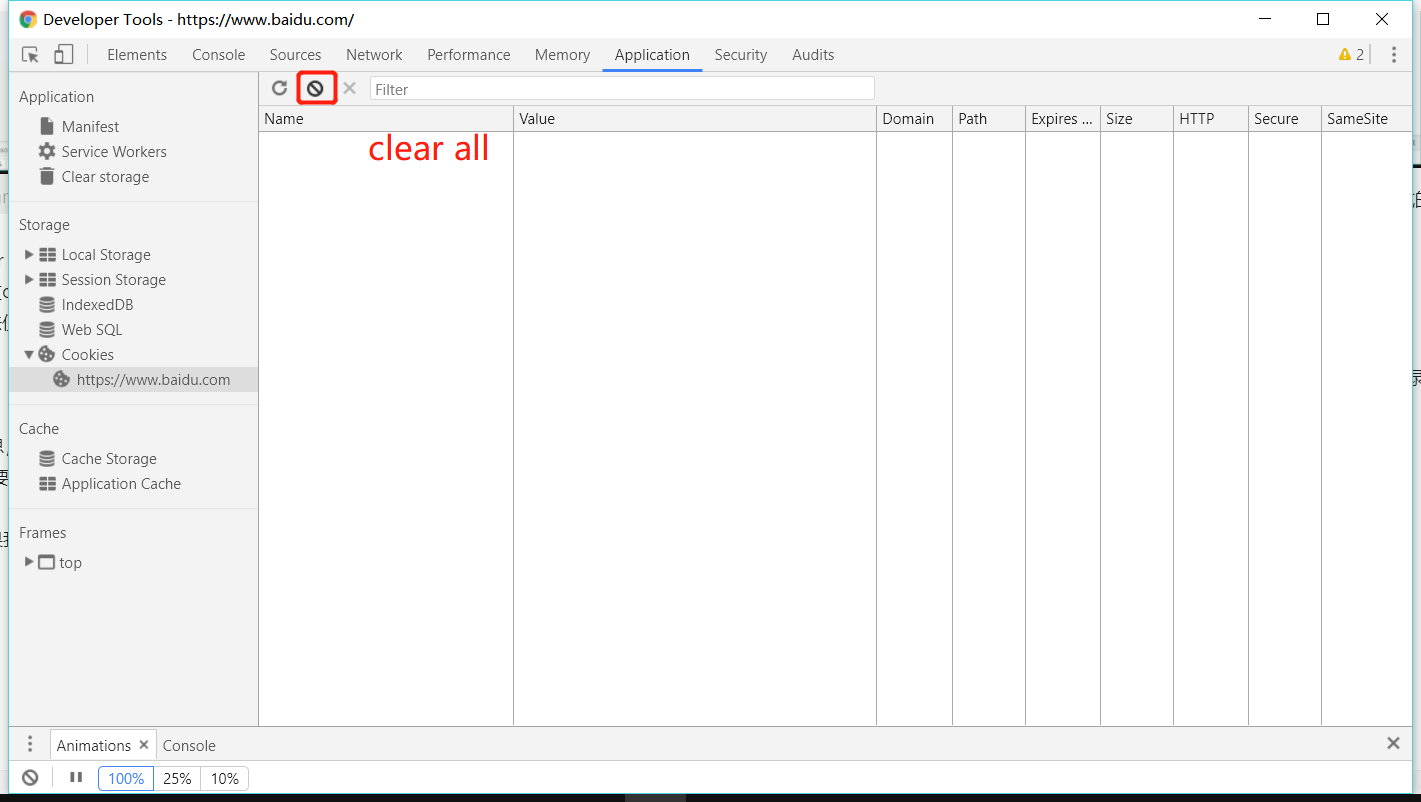The height and width of the screenshot is (802, 1421).
Task: Switch to the Elements tab
Action: pyautogui.click(x=137, y=55)
